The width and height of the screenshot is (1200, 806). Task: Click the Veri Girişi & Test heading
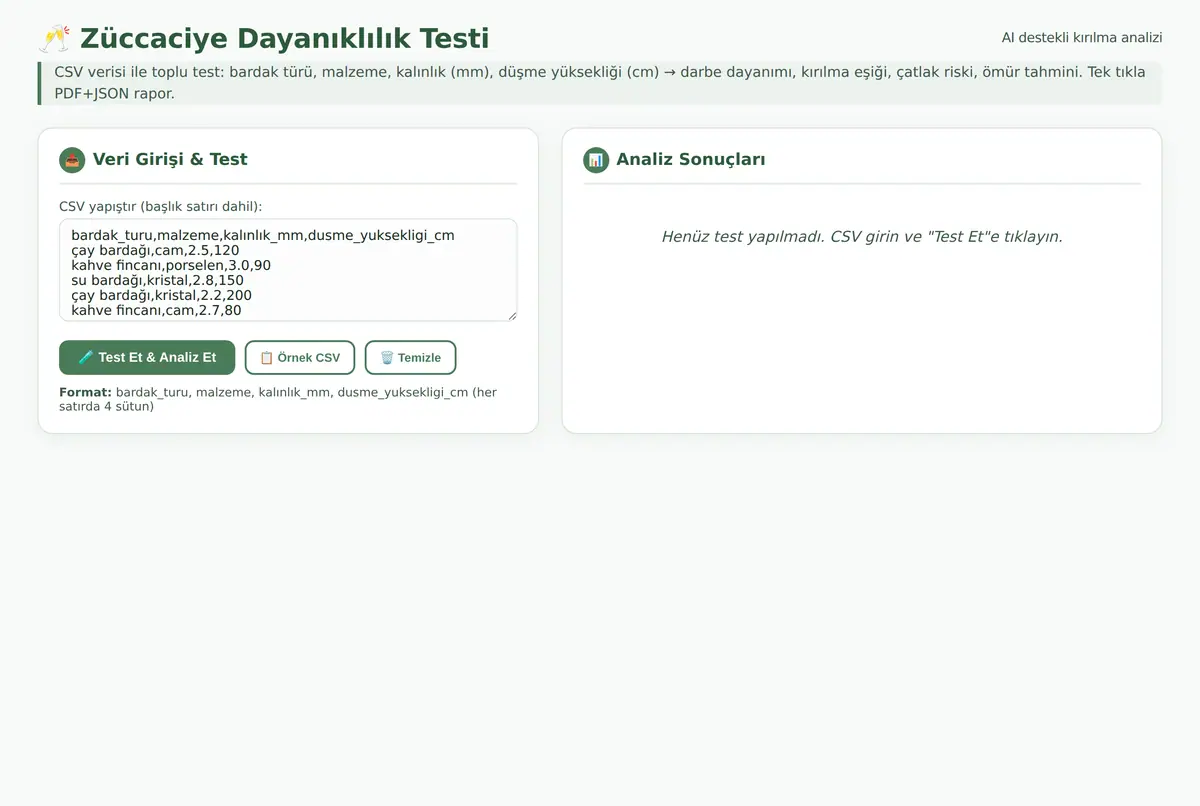pyautogui.click(x=170, y=159)
